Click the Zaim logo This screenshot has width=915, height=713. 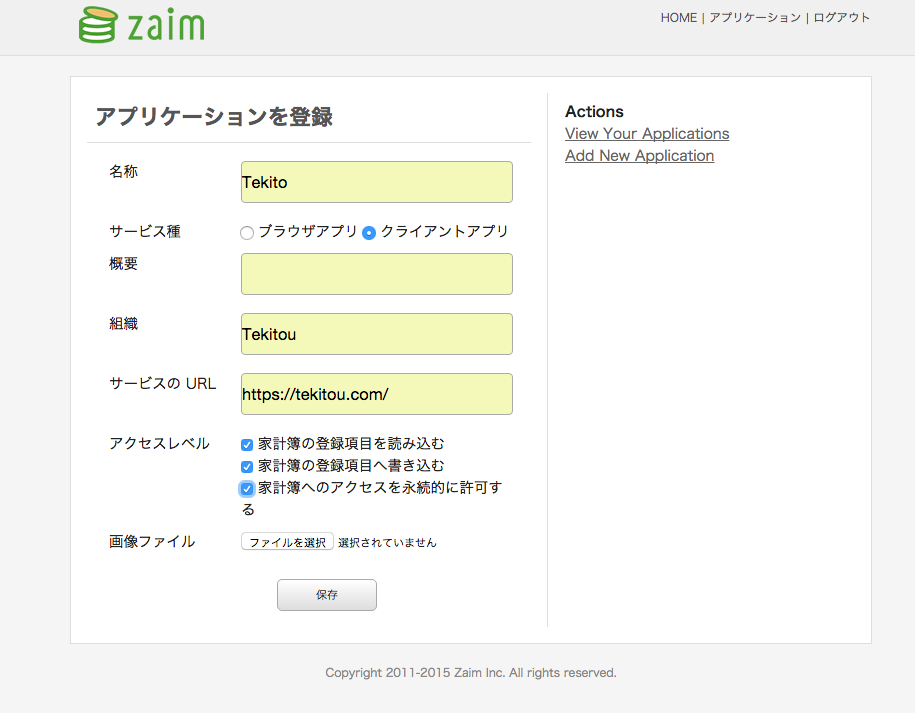(x=142, y=25)
